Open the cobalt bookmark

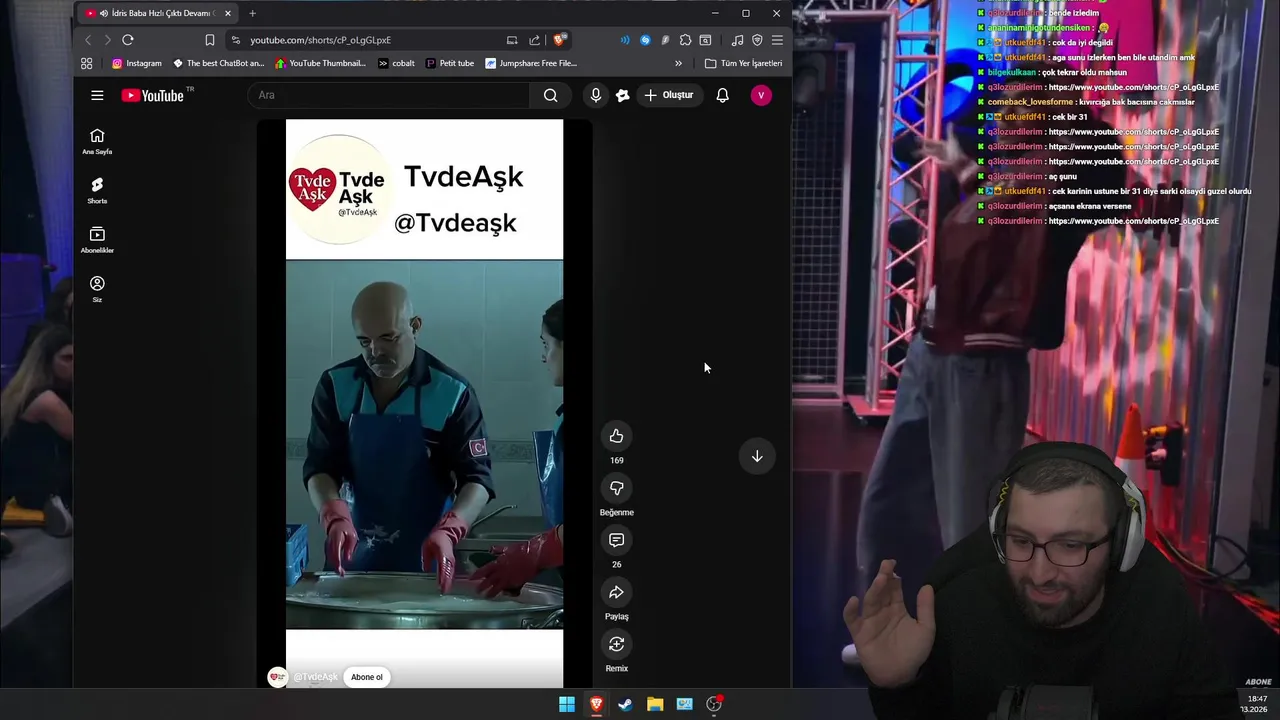point(396,63)
